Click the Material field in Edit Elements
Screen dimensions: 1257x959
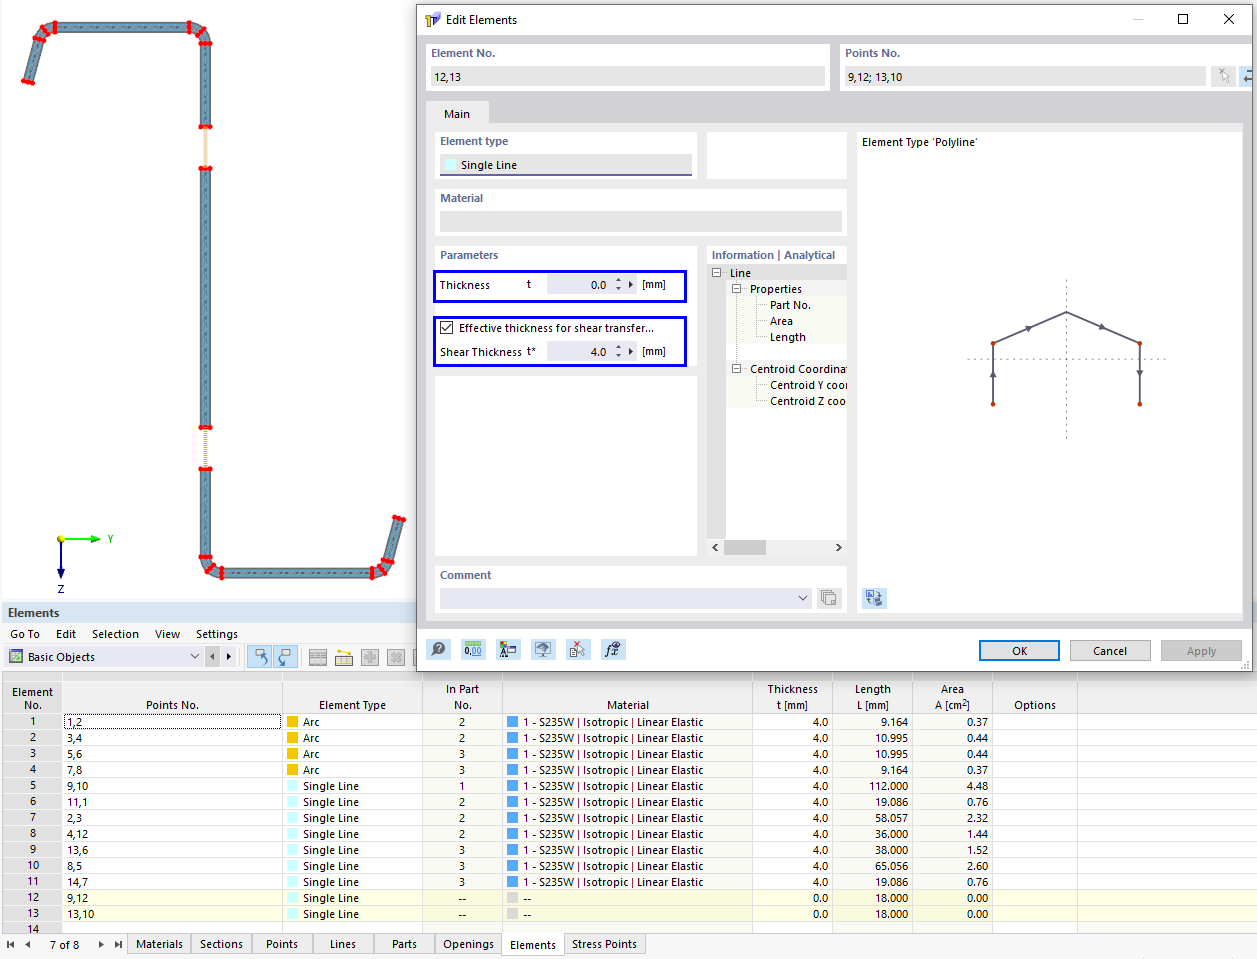pos(641,221)
